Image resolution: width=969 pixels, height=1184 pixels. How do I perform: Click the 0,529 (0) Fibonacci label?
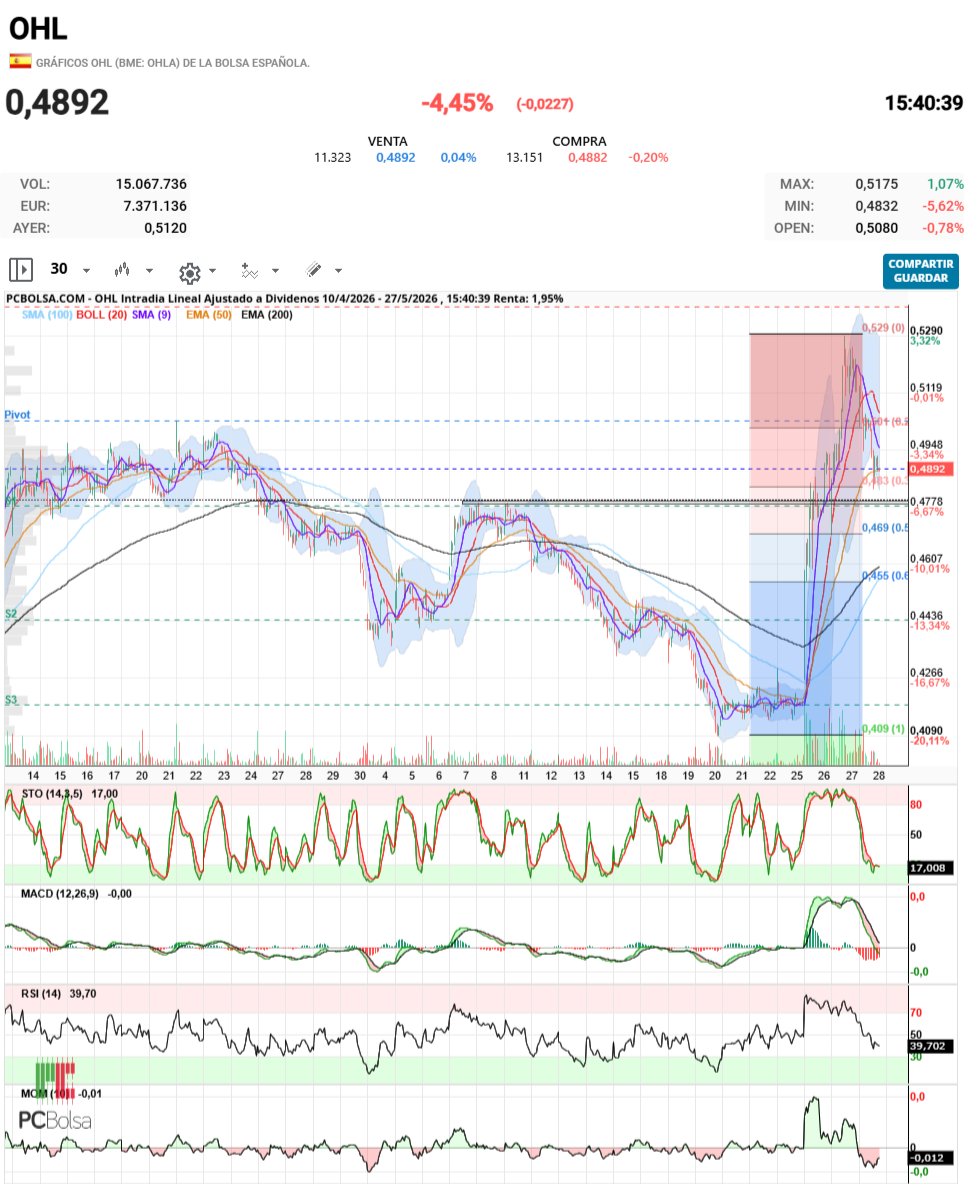click(x=883, y=328)
